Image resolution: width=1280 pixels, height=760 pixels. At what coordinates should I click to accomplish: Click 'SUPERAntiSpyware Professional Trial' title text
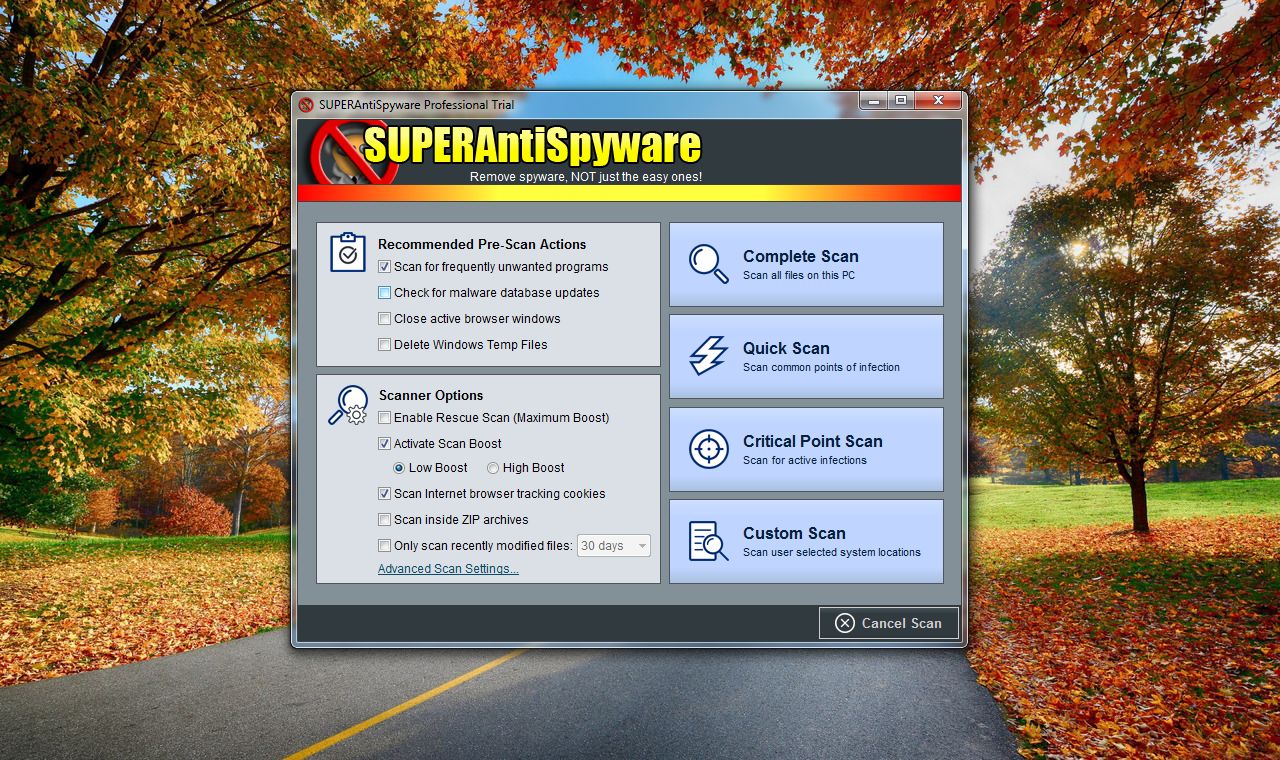pyautogui.click(x=417, y=105)
